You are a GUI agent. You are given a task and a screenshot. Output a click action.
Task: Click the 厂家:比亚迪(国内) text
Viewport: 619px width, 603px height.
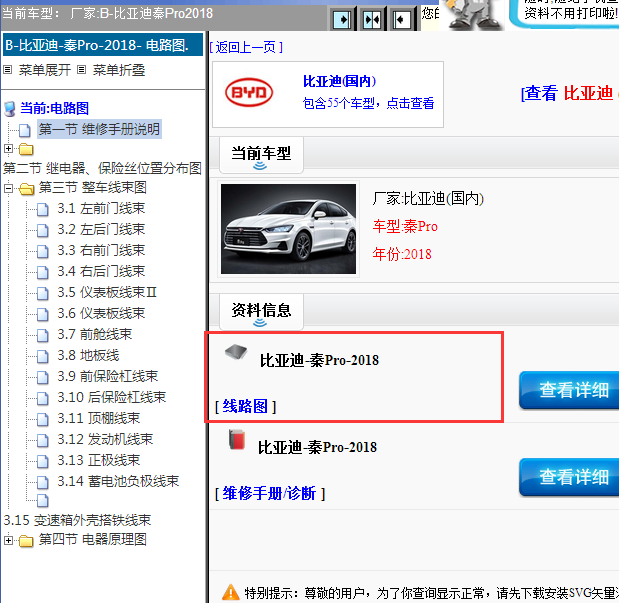[428, 199]
